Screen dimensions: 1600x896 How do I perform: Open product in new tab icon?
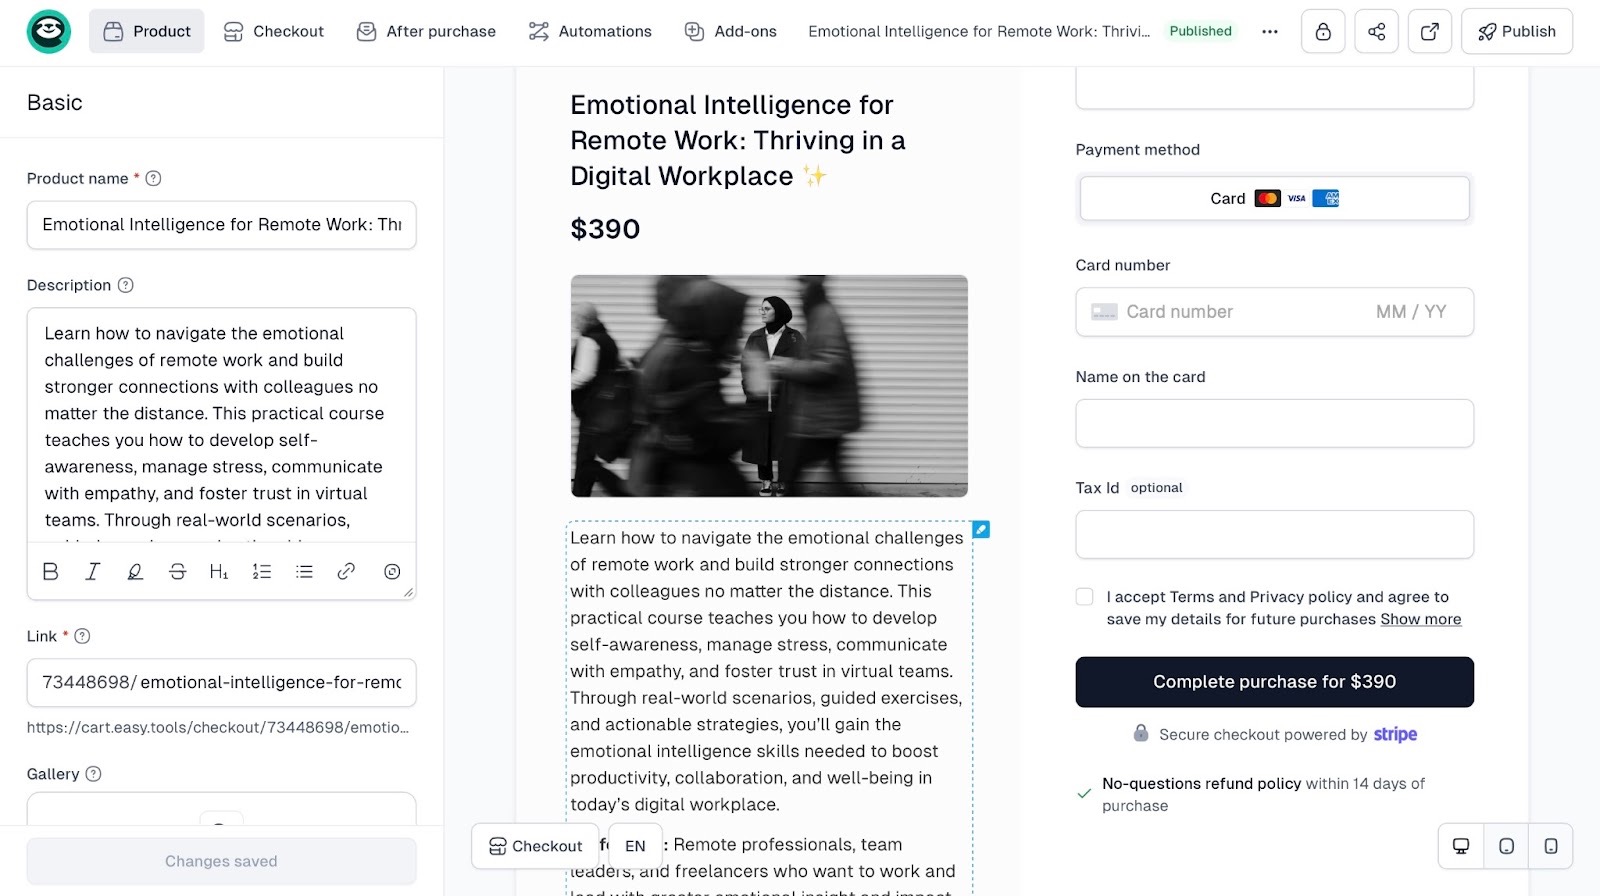click(x=1430, y=31)
